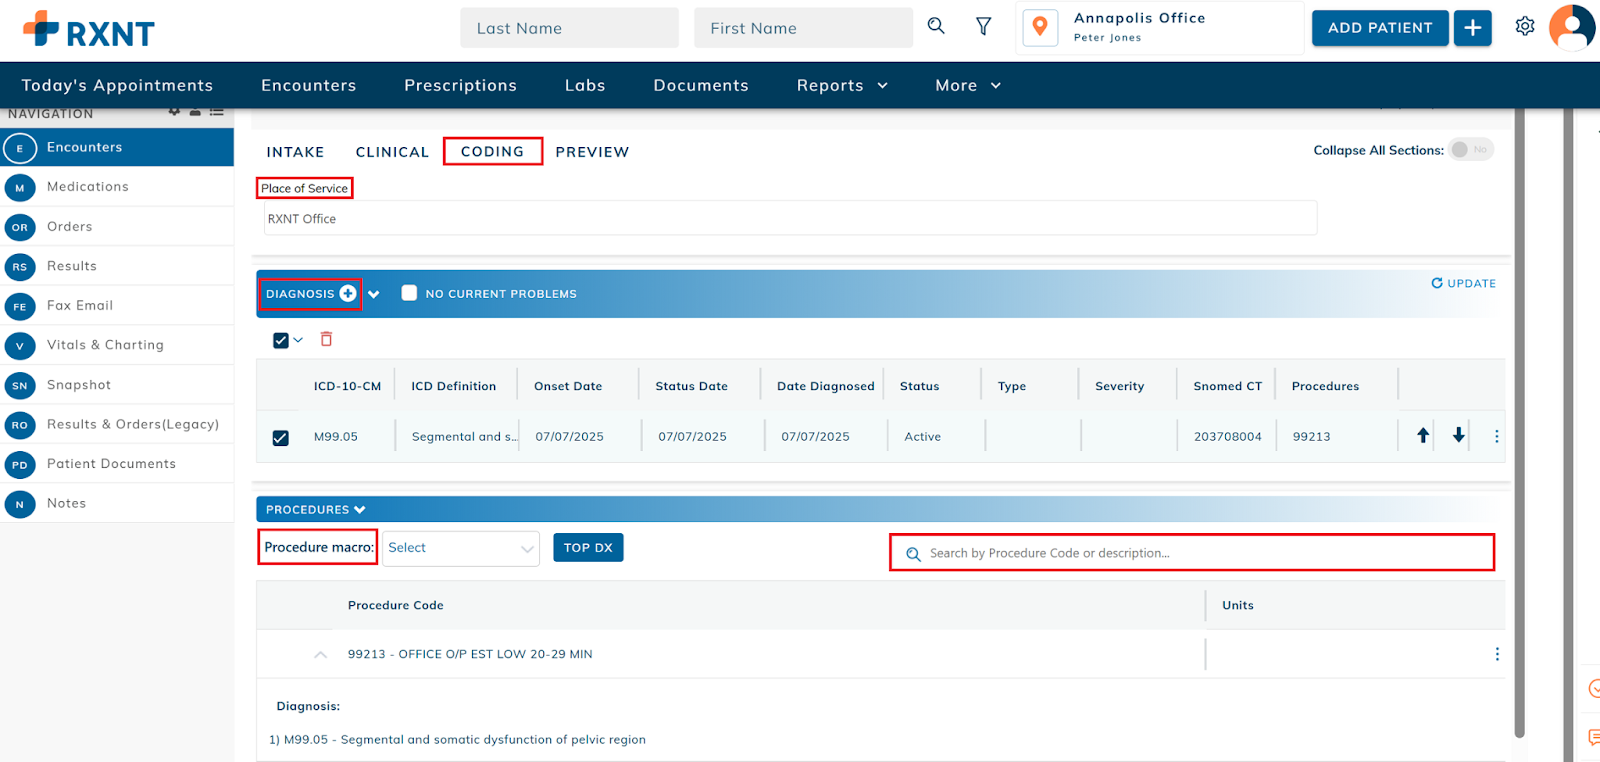Open the settings gear icon
This screenshot has height=762, width=1600.
(x=1524, y=27)
